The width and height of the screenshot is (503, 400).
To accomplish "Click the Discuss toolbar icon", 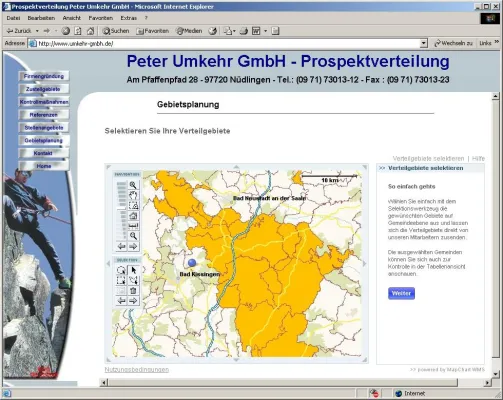I will 275,31.
